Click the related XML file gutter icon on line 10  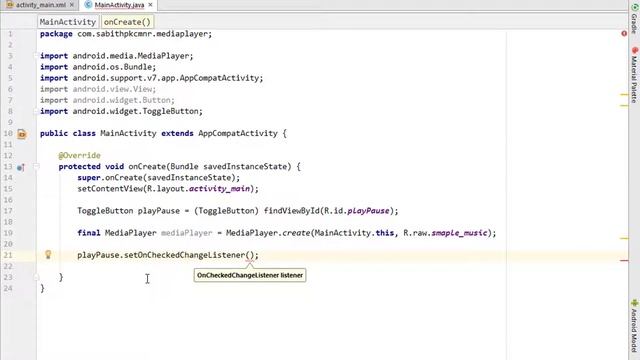(22, 134)
